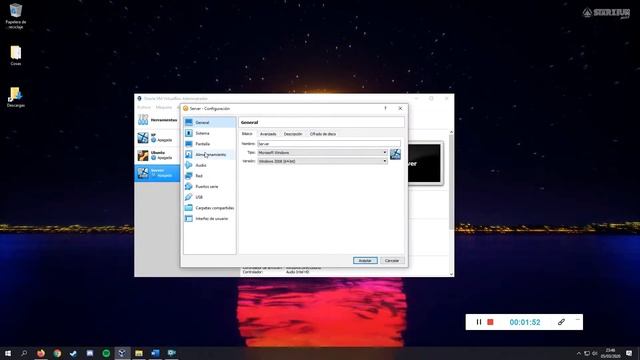Click the taskbar search icon
Viewport: 640px width, 360px height.
pos(24,353)
